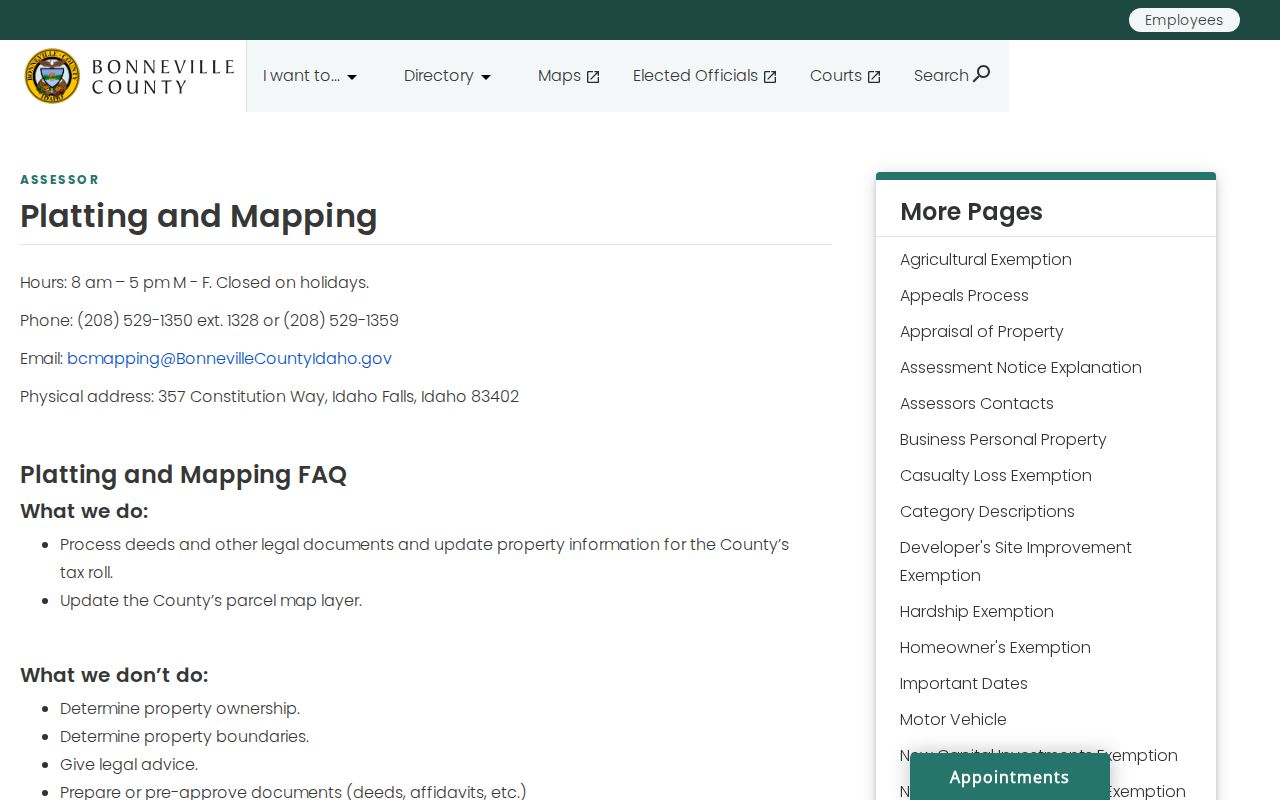1280x800 pixels.
Task: Expand the Directory dropdown arrow
Action: [486, 77]
